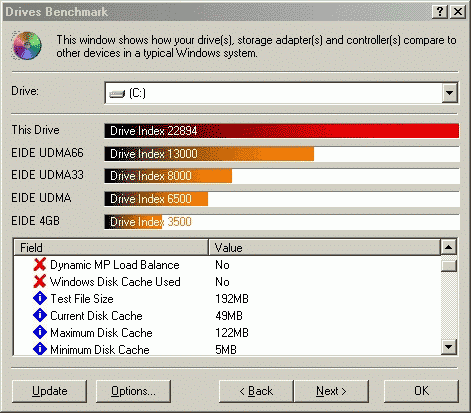Click blue info icon for Current Disk Cache

coord(40,315)
